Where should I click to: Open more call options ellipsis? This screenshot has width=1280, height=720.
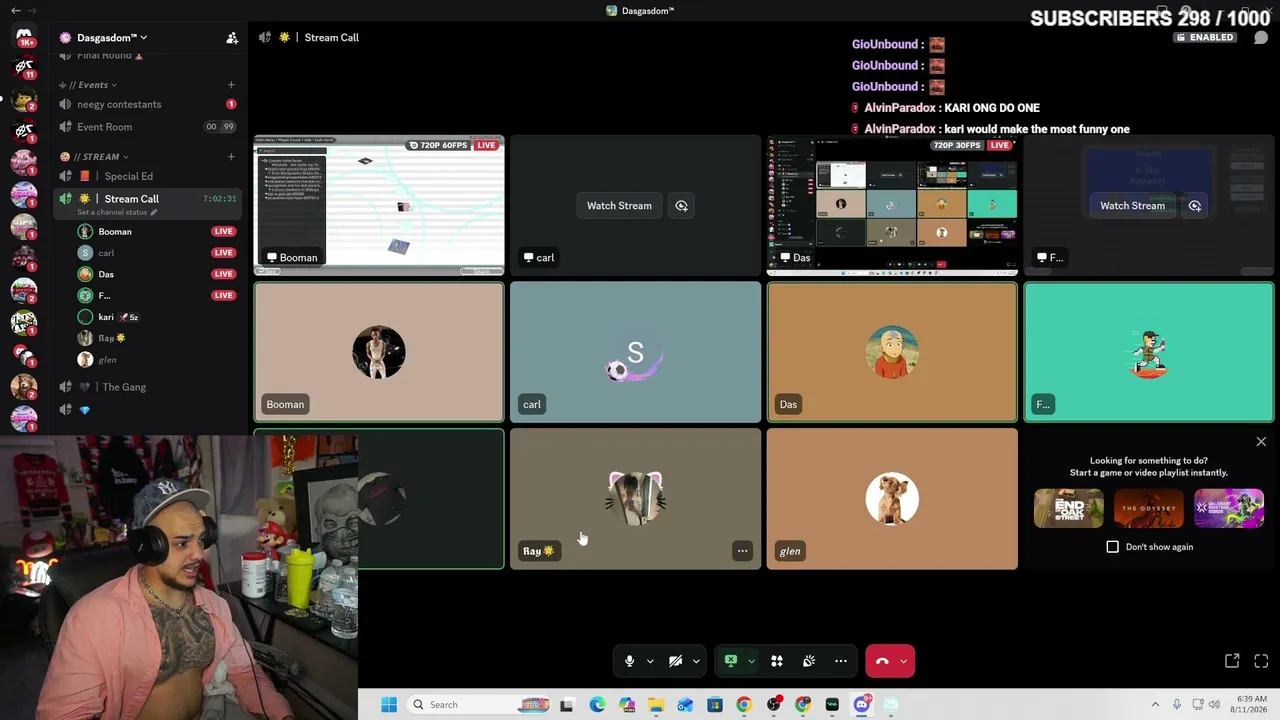coord(841,661)
